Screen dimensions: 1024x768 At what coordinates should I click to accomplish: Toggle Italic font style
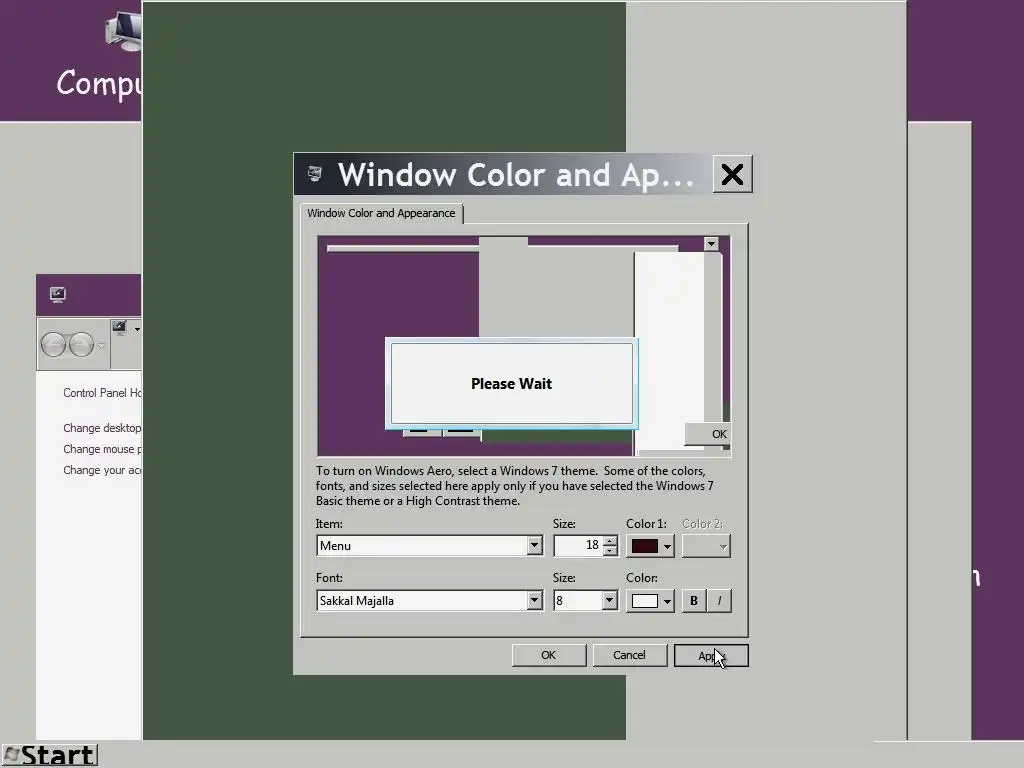[719, 601]
